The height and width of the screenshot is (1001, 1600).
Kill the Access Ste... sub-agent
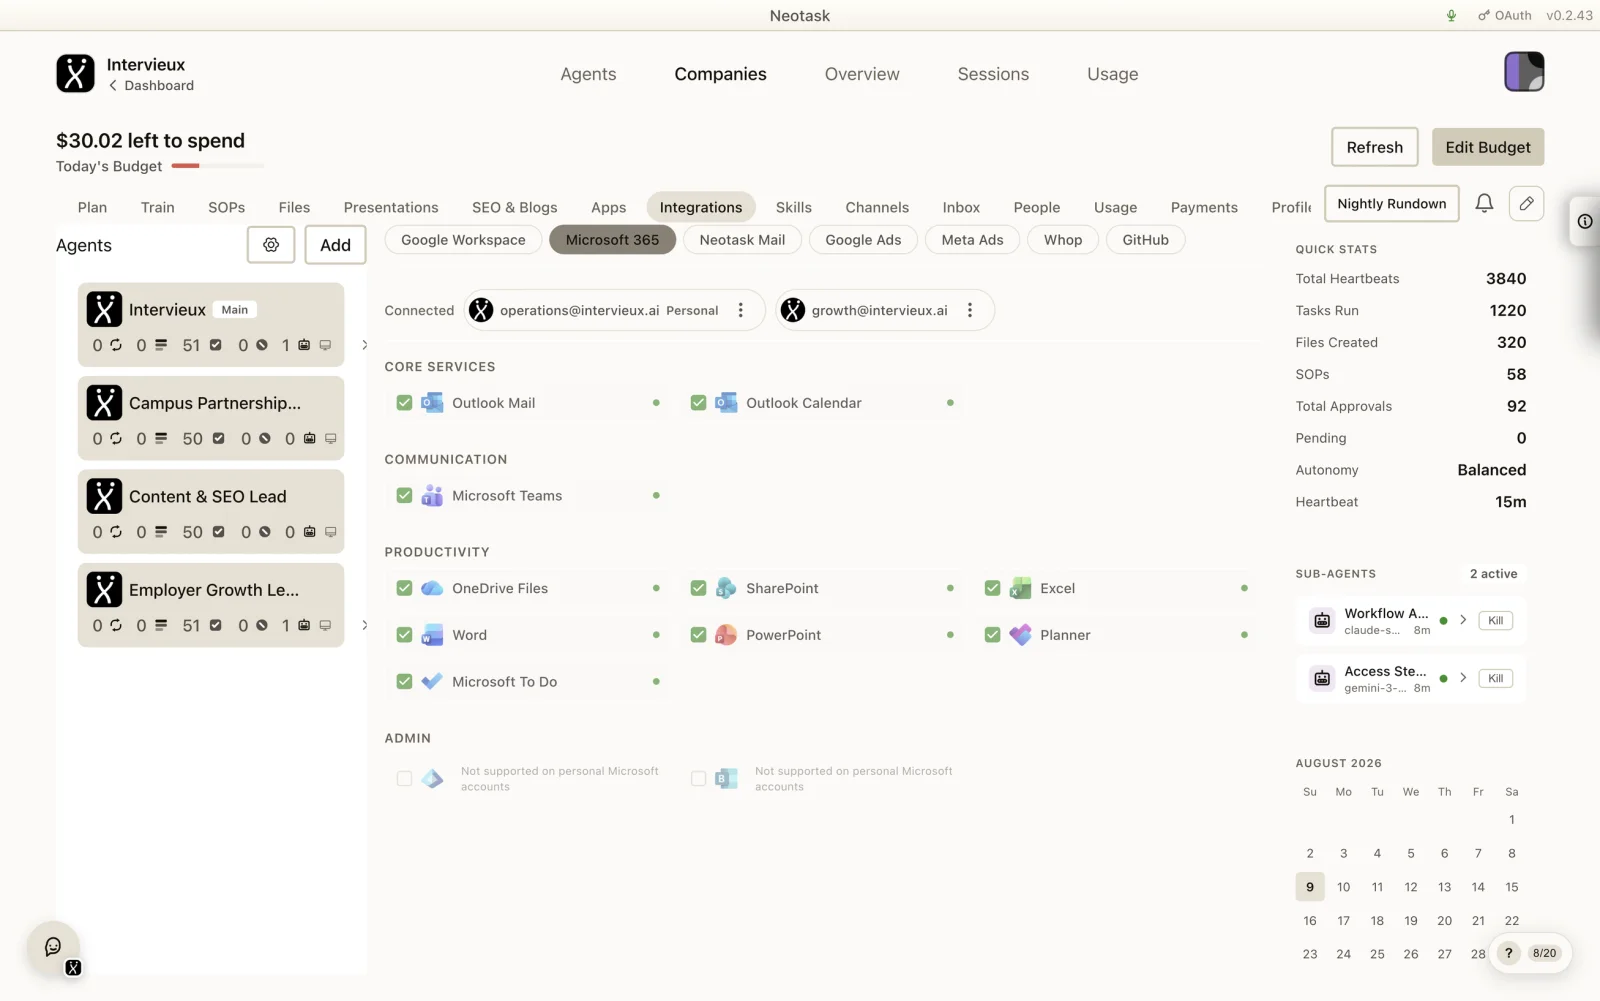pos(1496,679)
